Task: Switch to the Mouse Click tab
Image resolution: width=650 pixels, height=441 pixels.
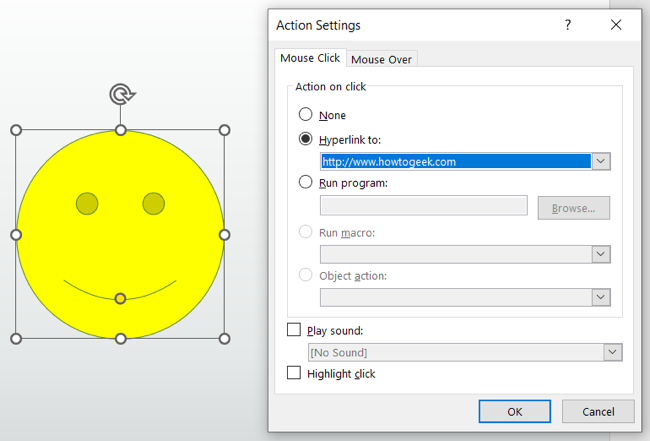Action: [x=310, y=58]
